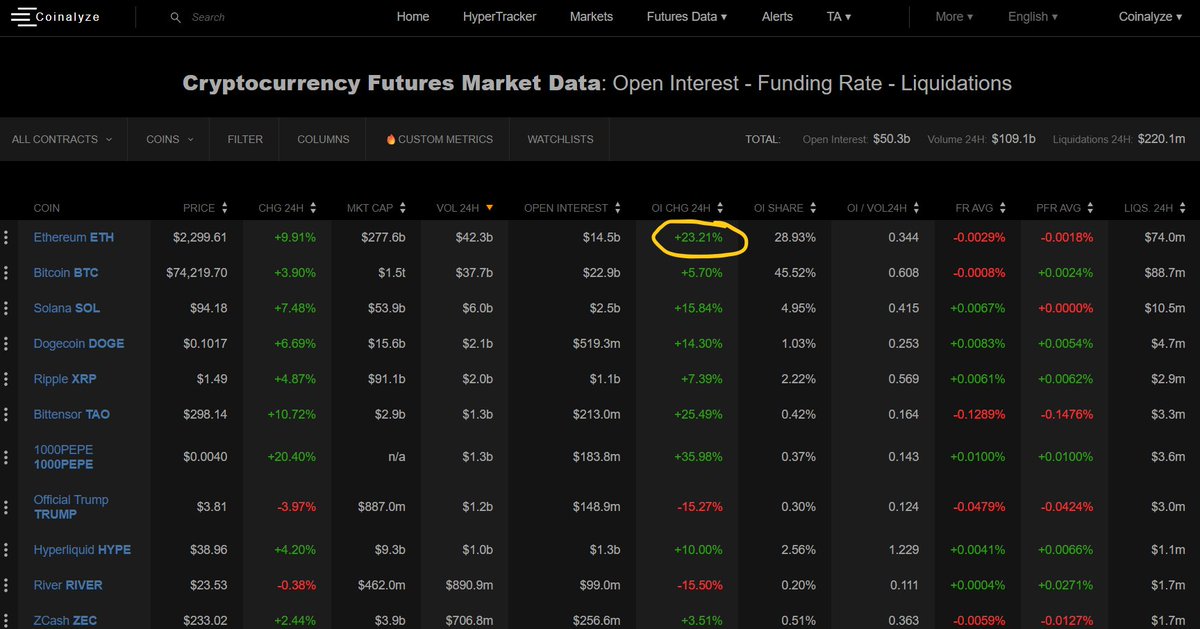Open CUSTOM METRICS with flame icon

[x=439, y=139]
